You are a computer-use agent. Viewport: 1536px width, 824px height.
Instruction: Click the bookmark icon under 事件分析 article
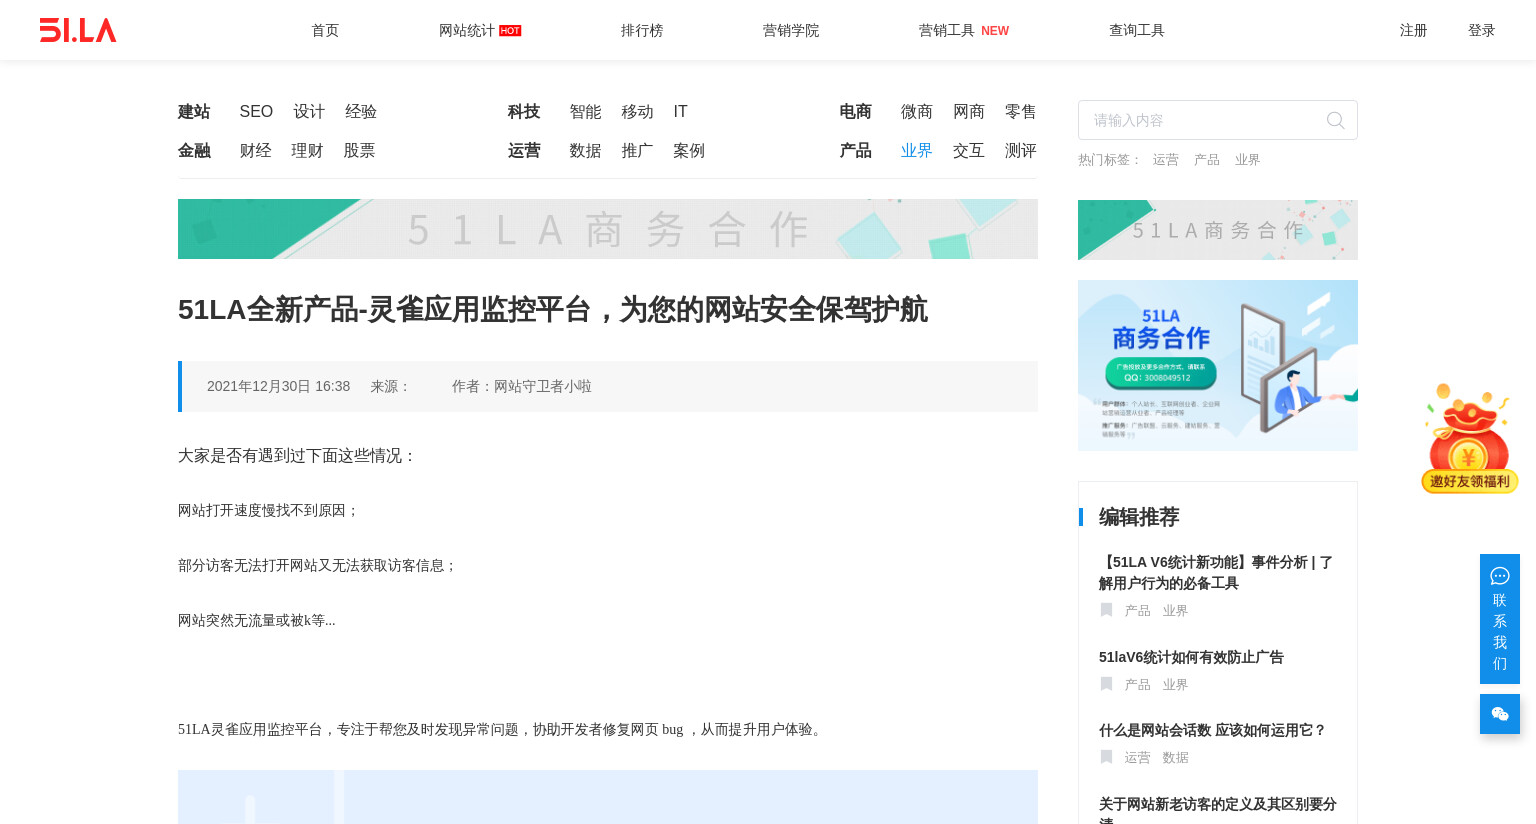(1106, 610)
